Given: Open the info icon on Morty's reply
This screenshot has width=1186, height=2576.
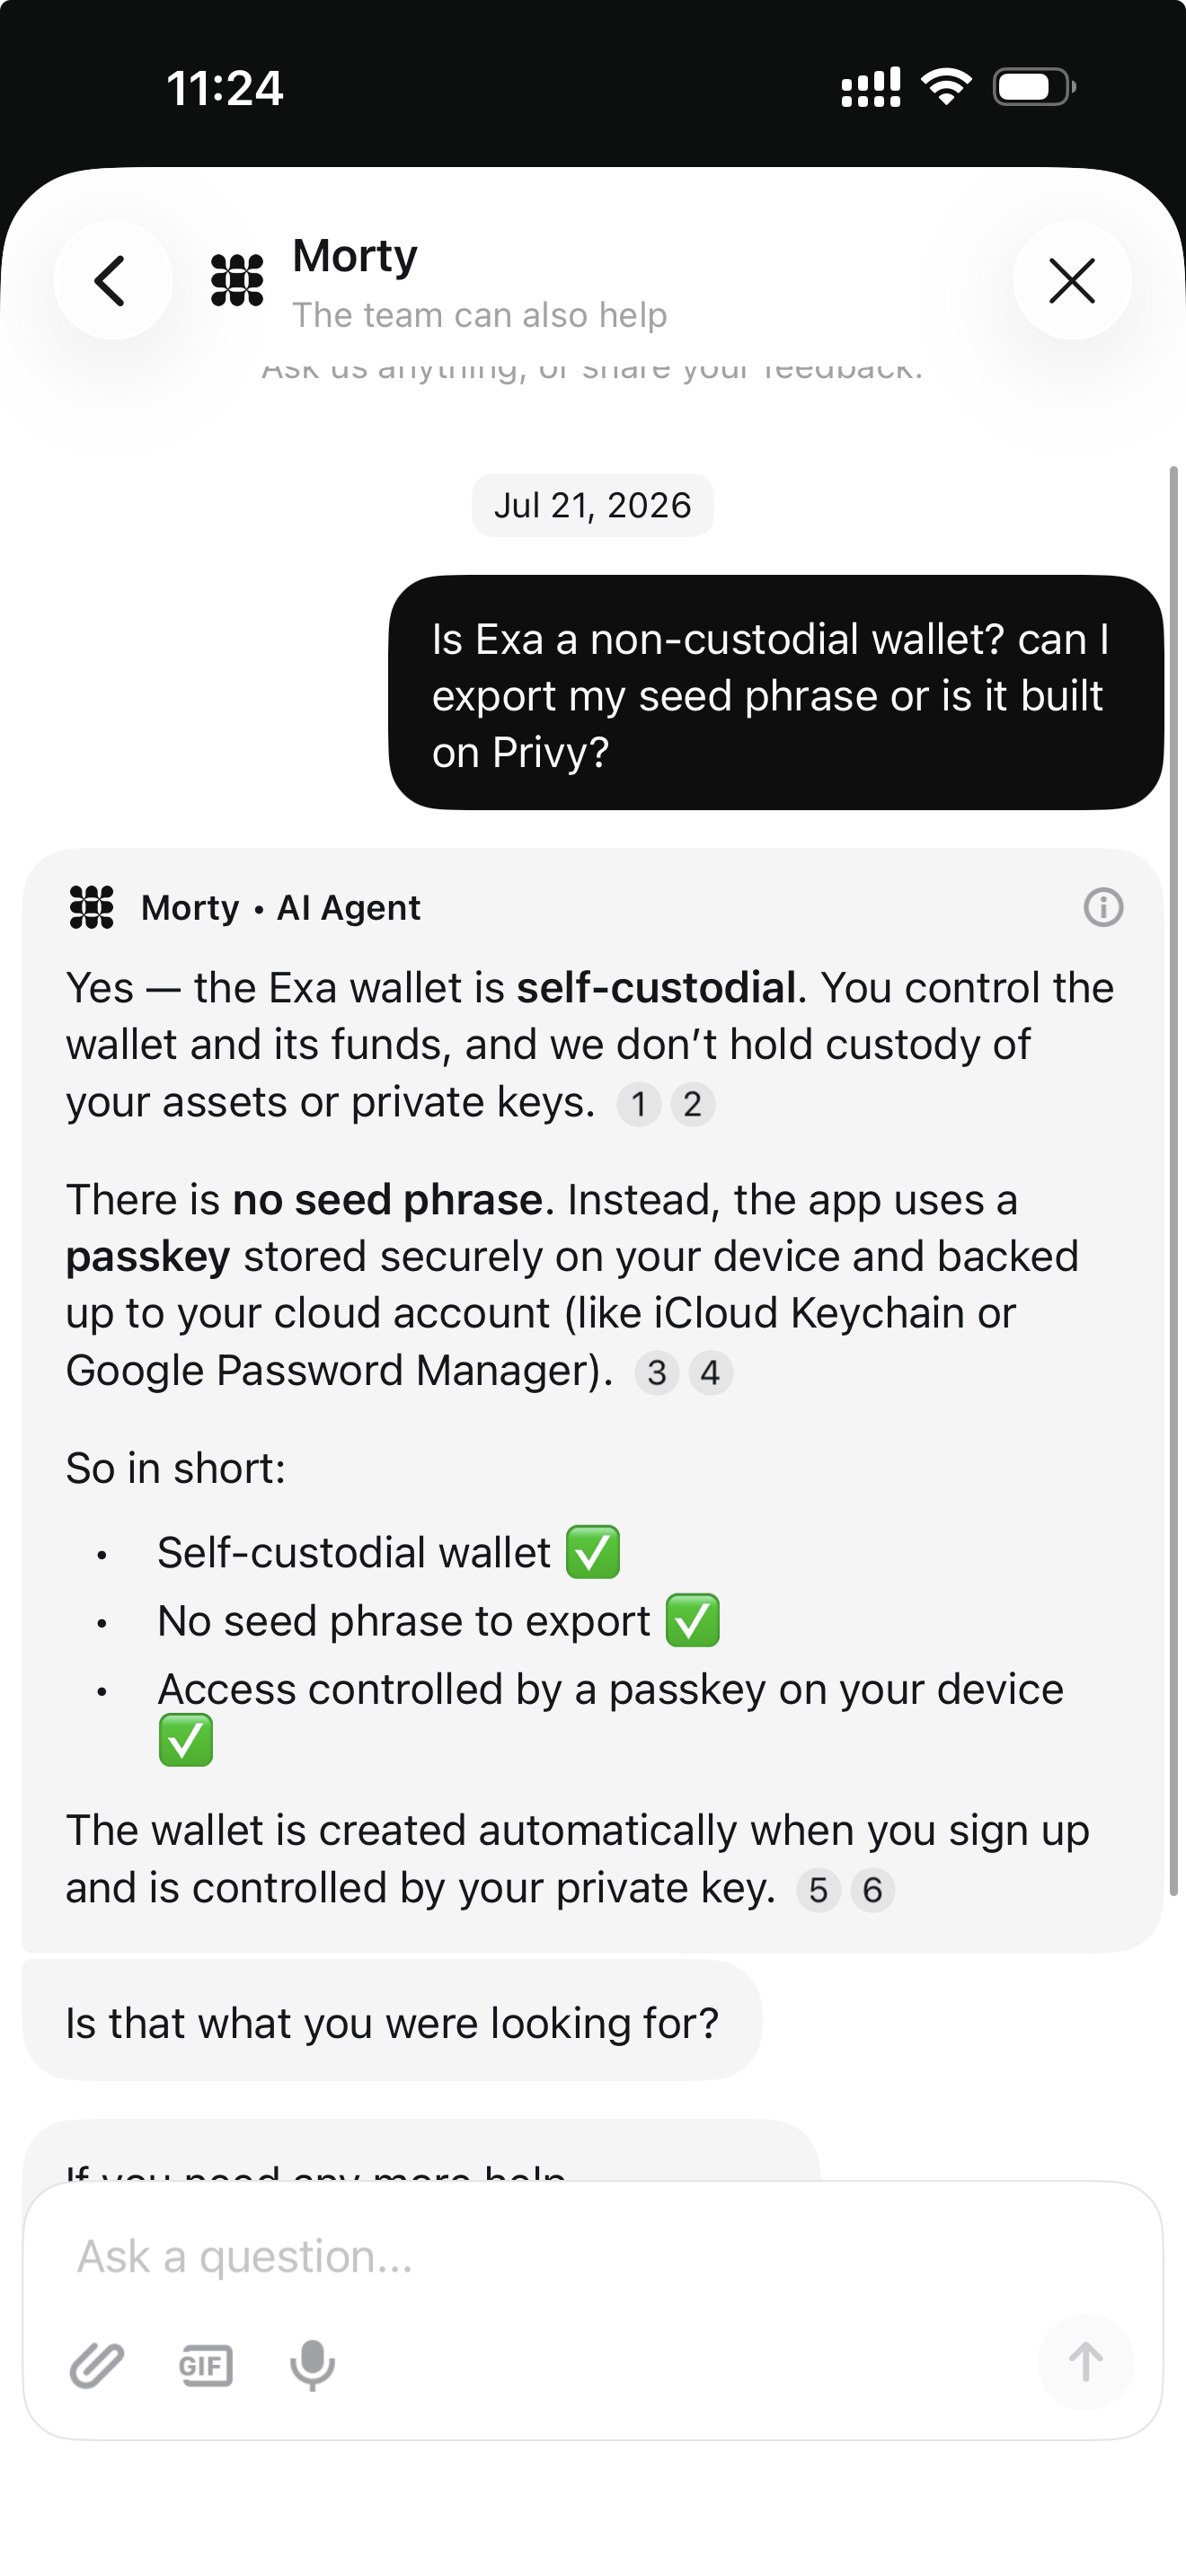Looking at the screenshot, I should (1103, 907).
